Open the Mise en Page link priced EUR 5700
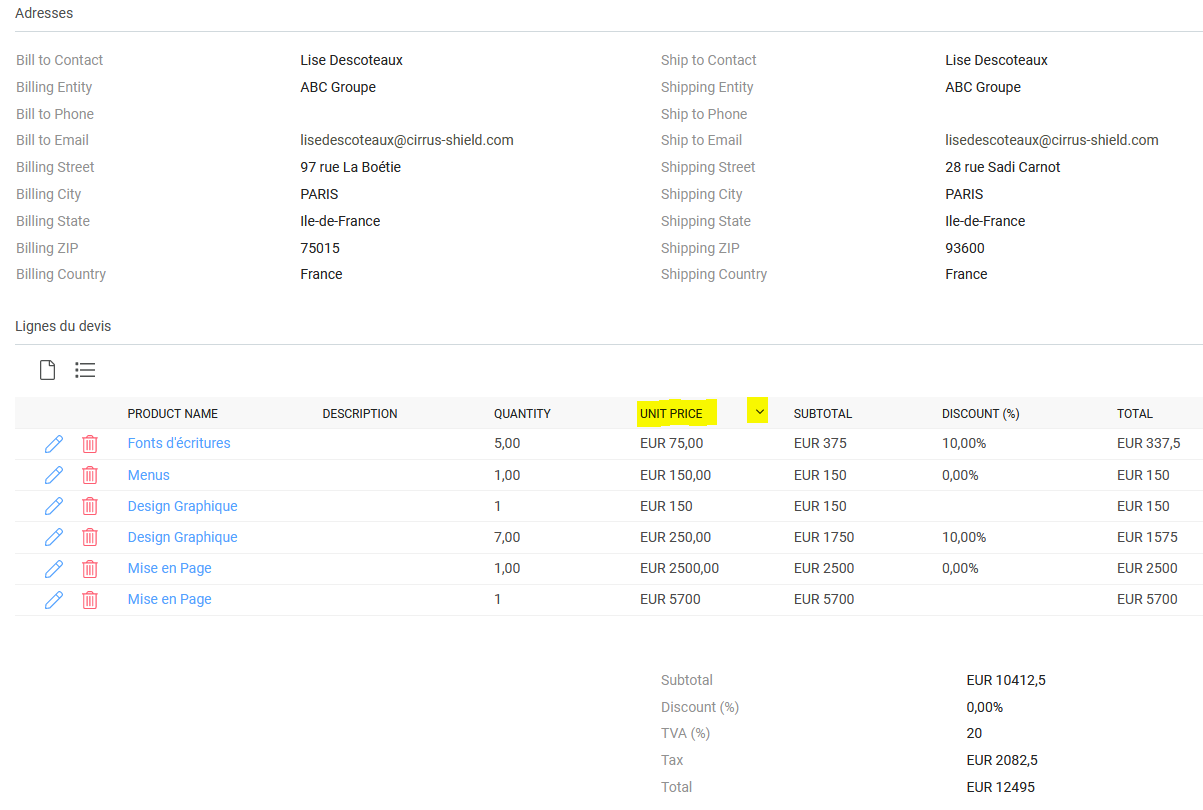Screen dimensions: 1203x810 pos(169,599)
